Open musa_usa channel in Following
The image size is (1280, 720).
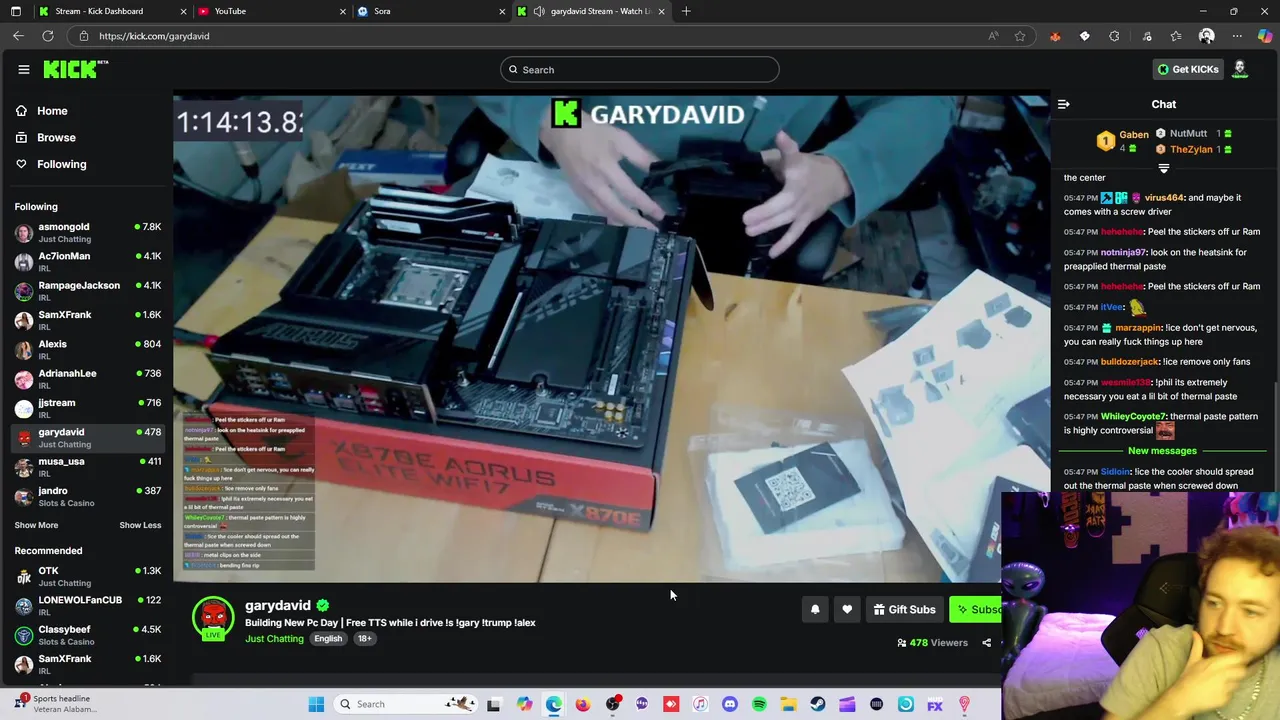coord(88,466)
